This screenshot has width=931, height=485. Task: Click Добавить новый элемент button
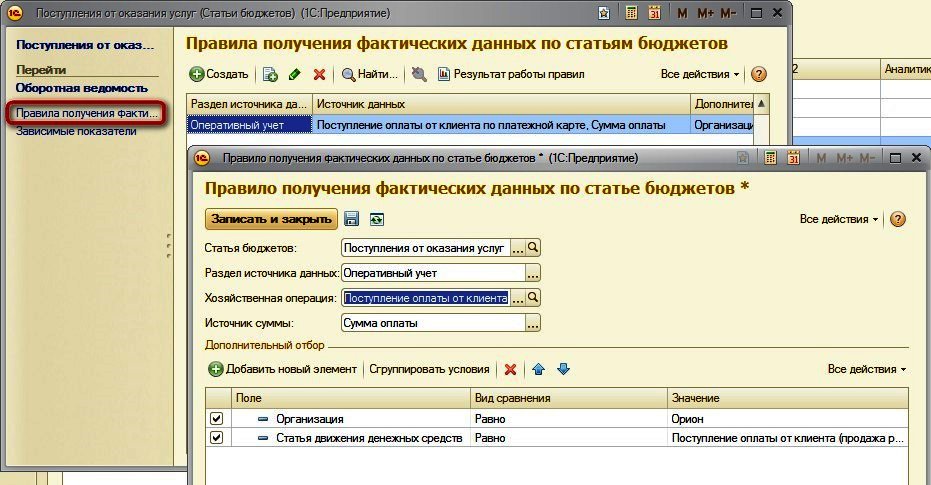coord(283,369)
